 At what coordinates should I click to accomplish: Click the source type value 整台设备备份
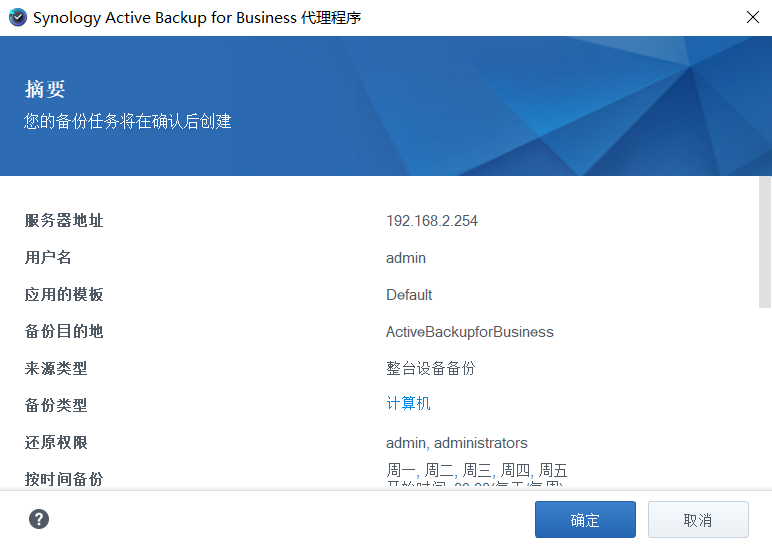430,368
